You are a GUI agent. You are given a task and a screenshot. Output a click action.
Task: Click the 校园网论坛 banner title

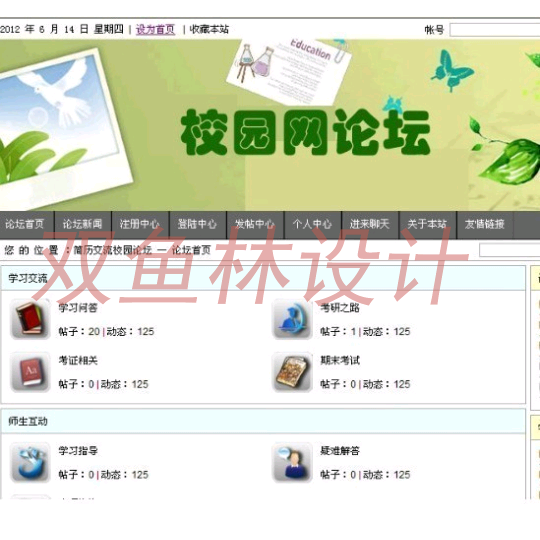(x=306, y=132)
